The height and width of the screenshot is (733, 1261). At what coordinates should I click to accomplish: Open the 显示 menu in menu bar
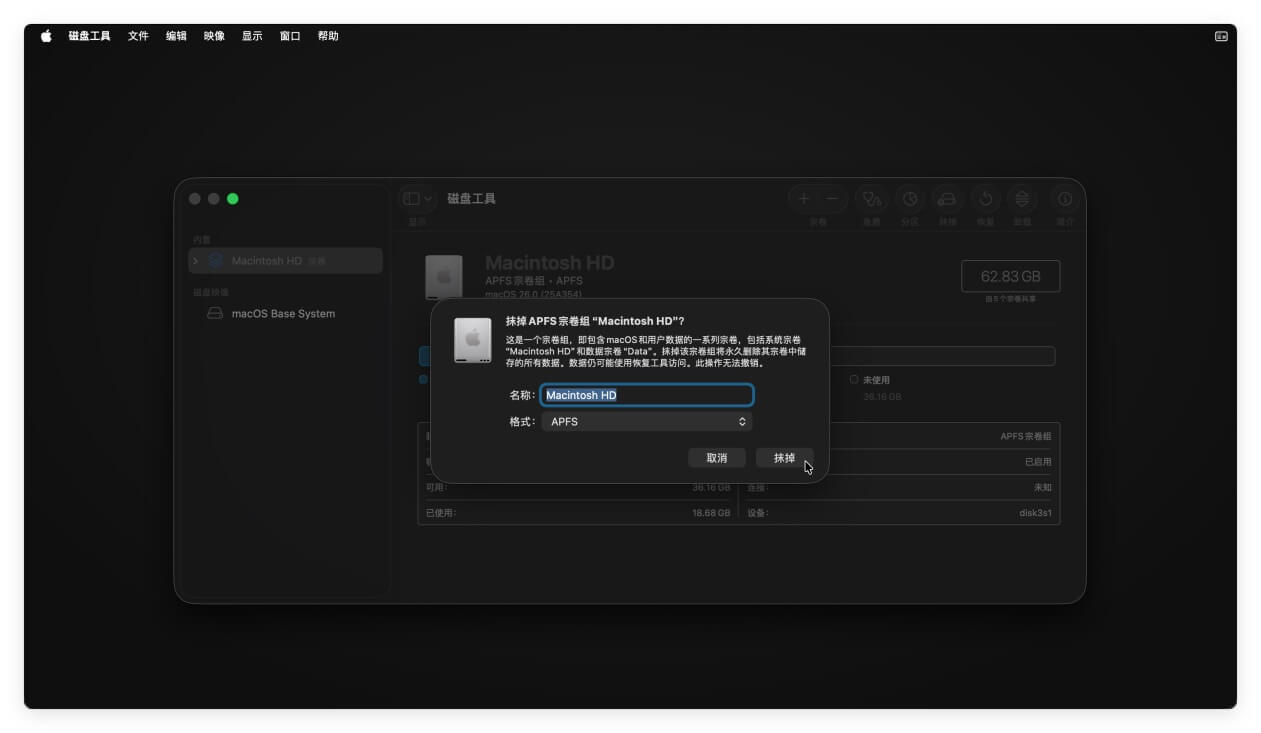(252, 36)
